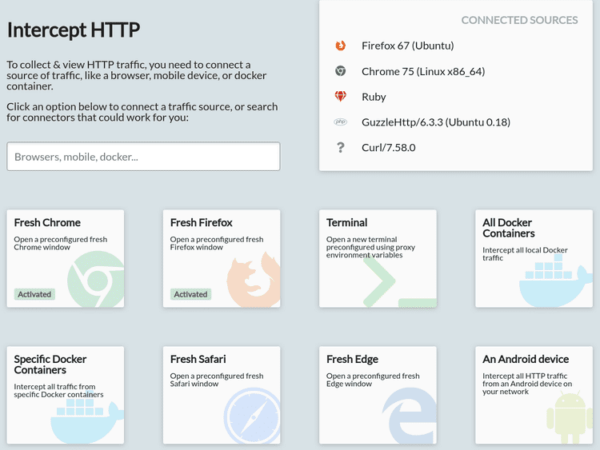Click Activated badge on Fresh Firefox card
The image size is (600, 450).
(x=191, y=294)
